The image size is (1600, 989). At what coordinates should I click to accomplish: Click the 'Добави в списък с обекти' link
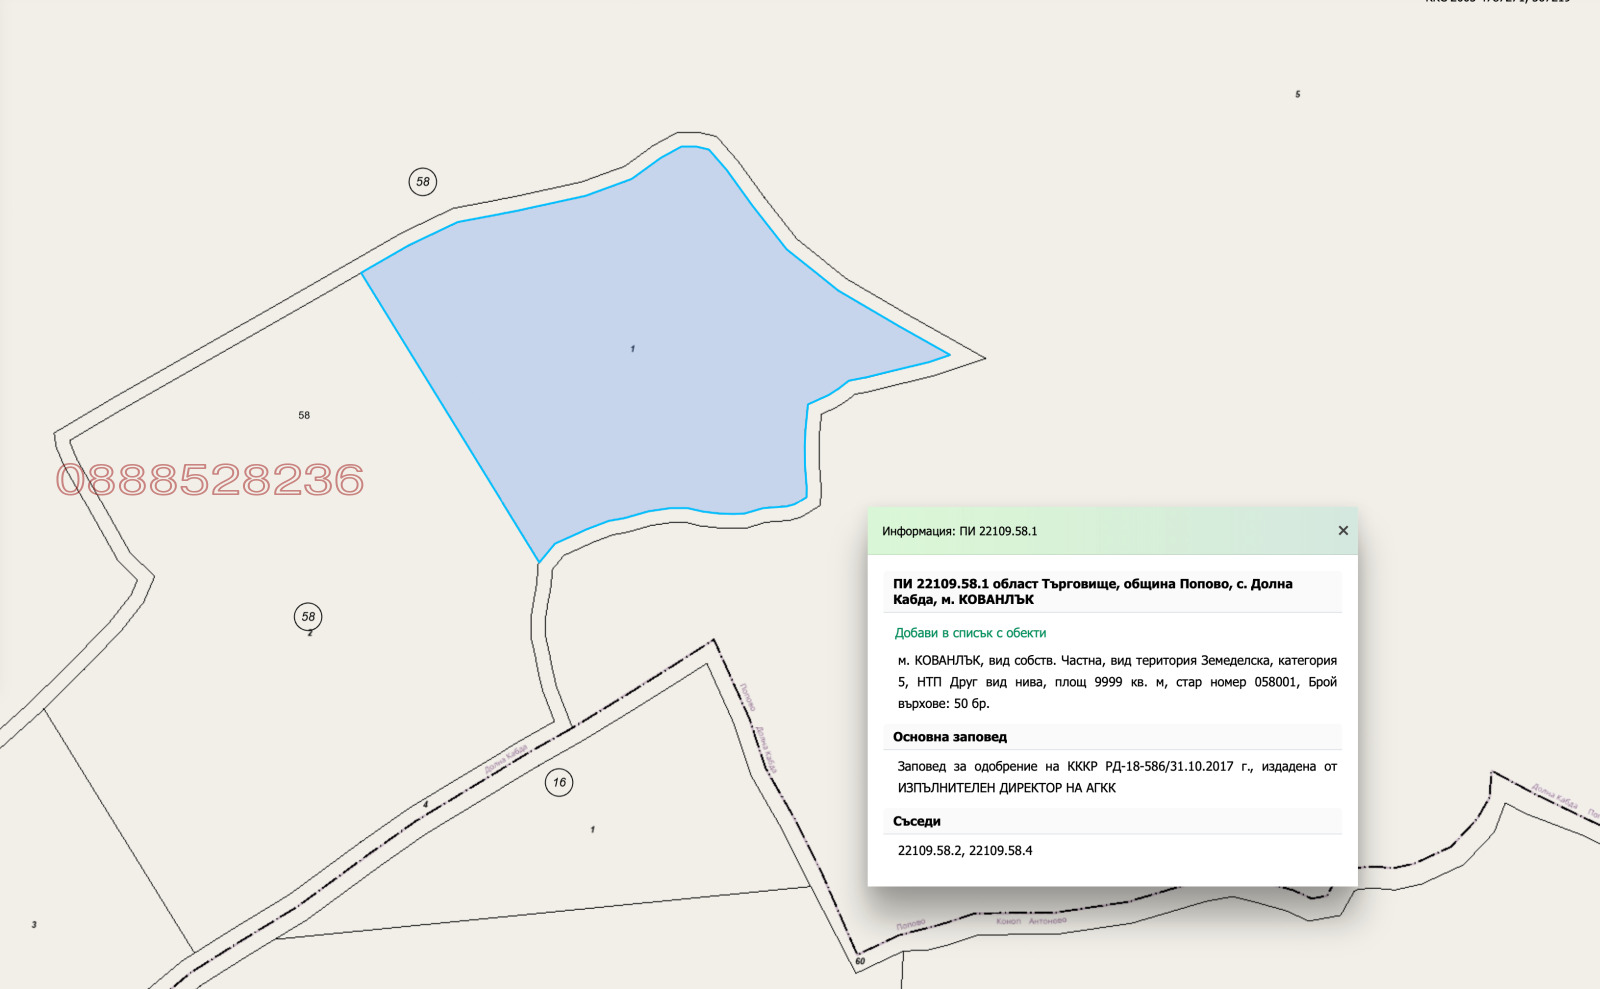tap(970, 633)
